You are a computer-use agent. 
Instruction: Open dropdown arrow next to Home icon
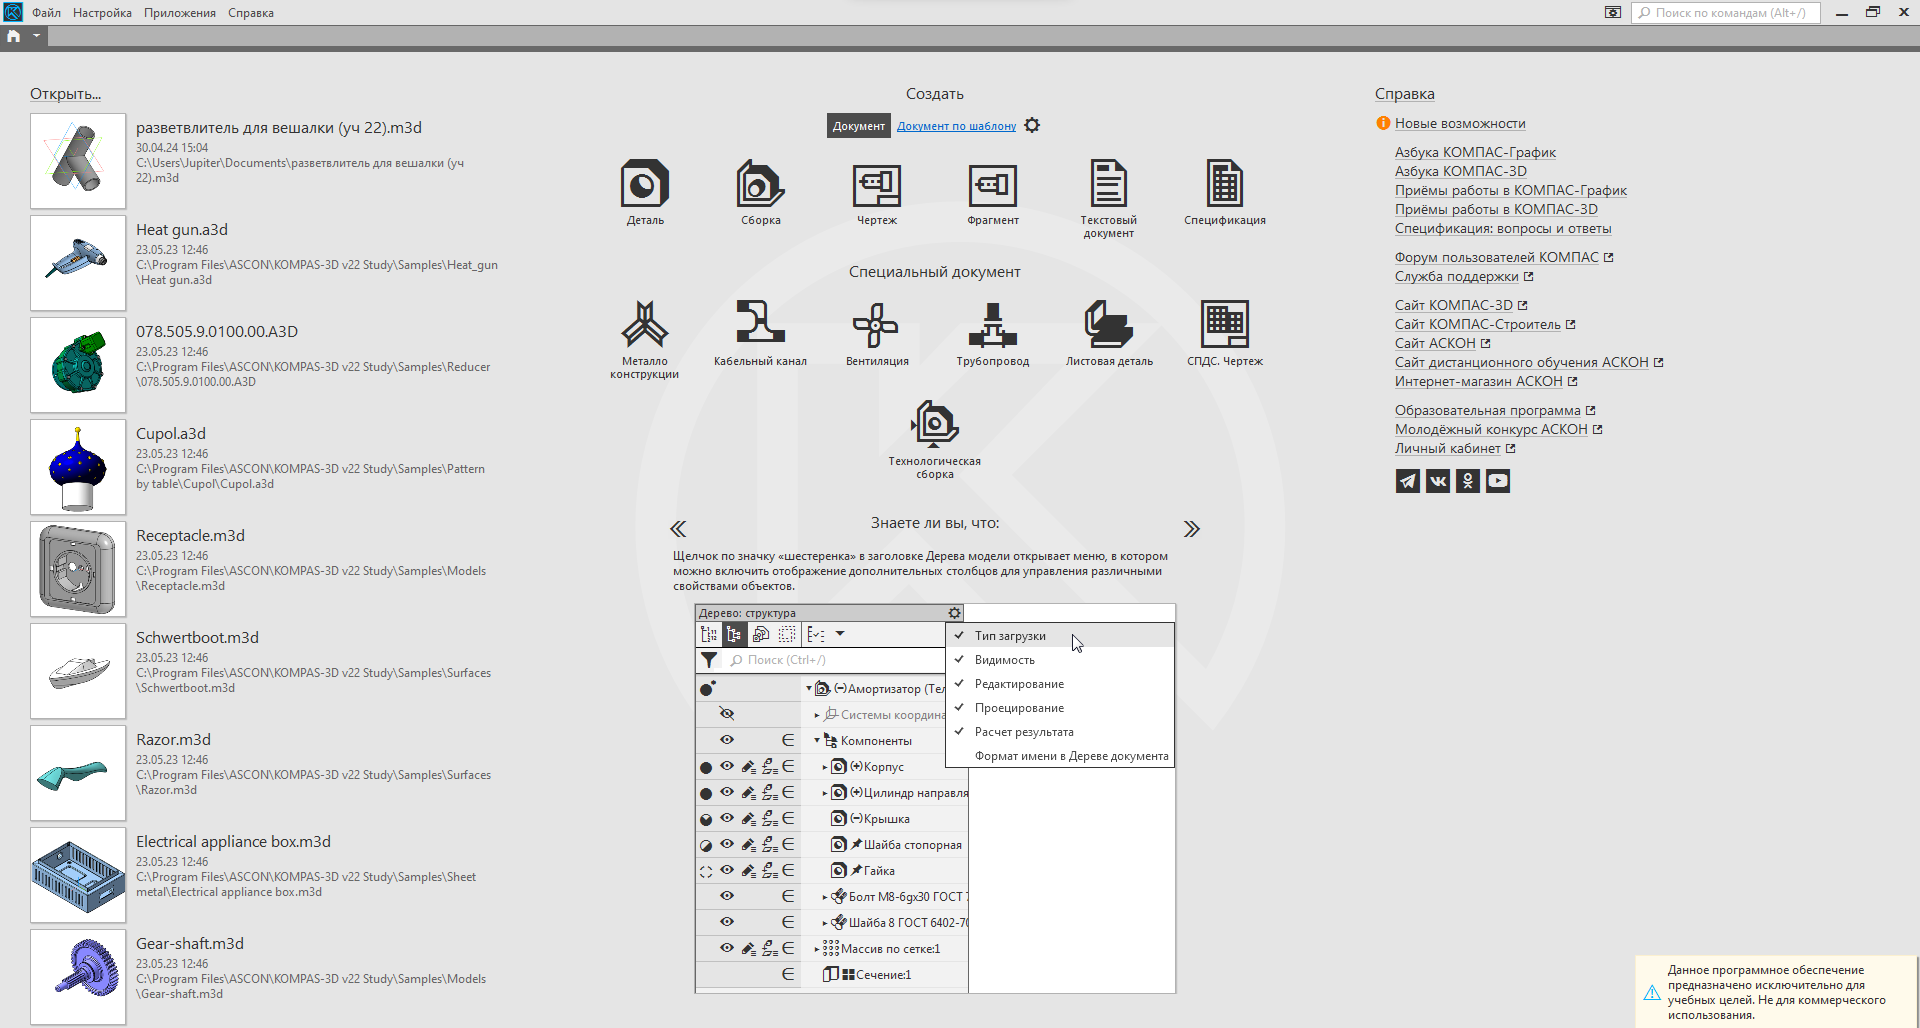pyautogui.click(x=37, y=36)
